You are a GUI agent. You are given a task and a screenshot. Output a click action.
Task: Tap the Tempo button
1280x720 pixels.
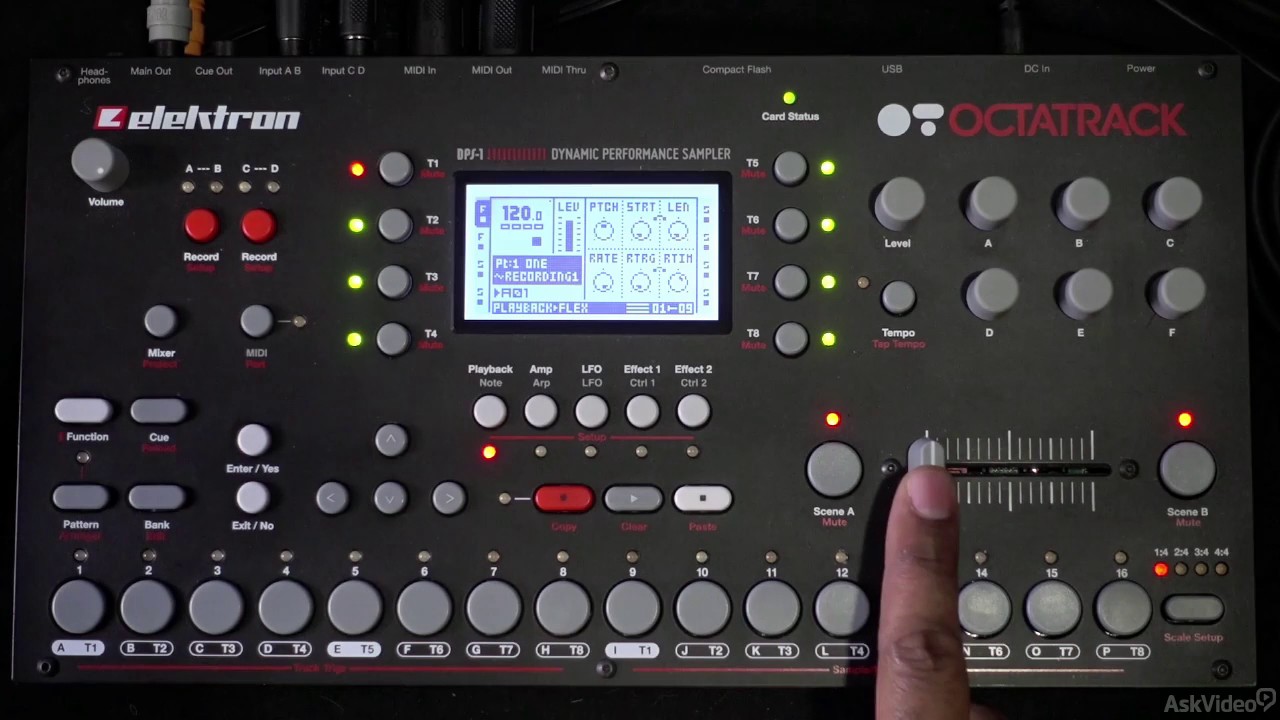click(x=898, y=298)
